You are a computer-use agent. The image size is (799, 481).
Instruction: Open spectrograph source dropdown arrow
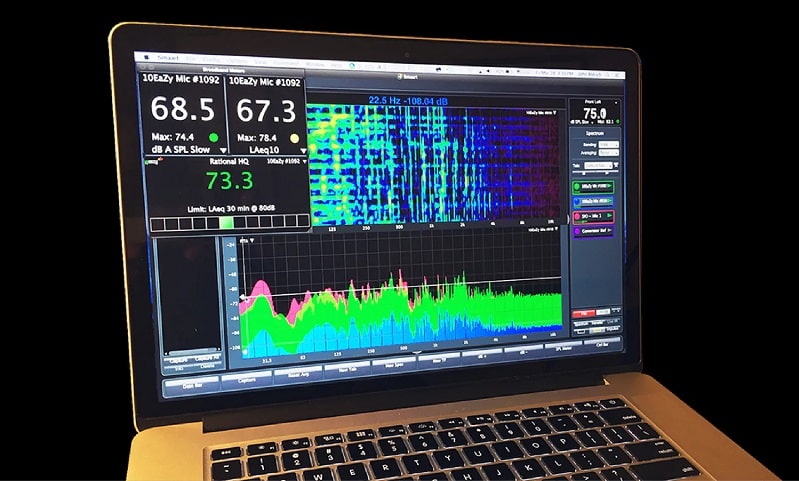[x=554, y=113]
